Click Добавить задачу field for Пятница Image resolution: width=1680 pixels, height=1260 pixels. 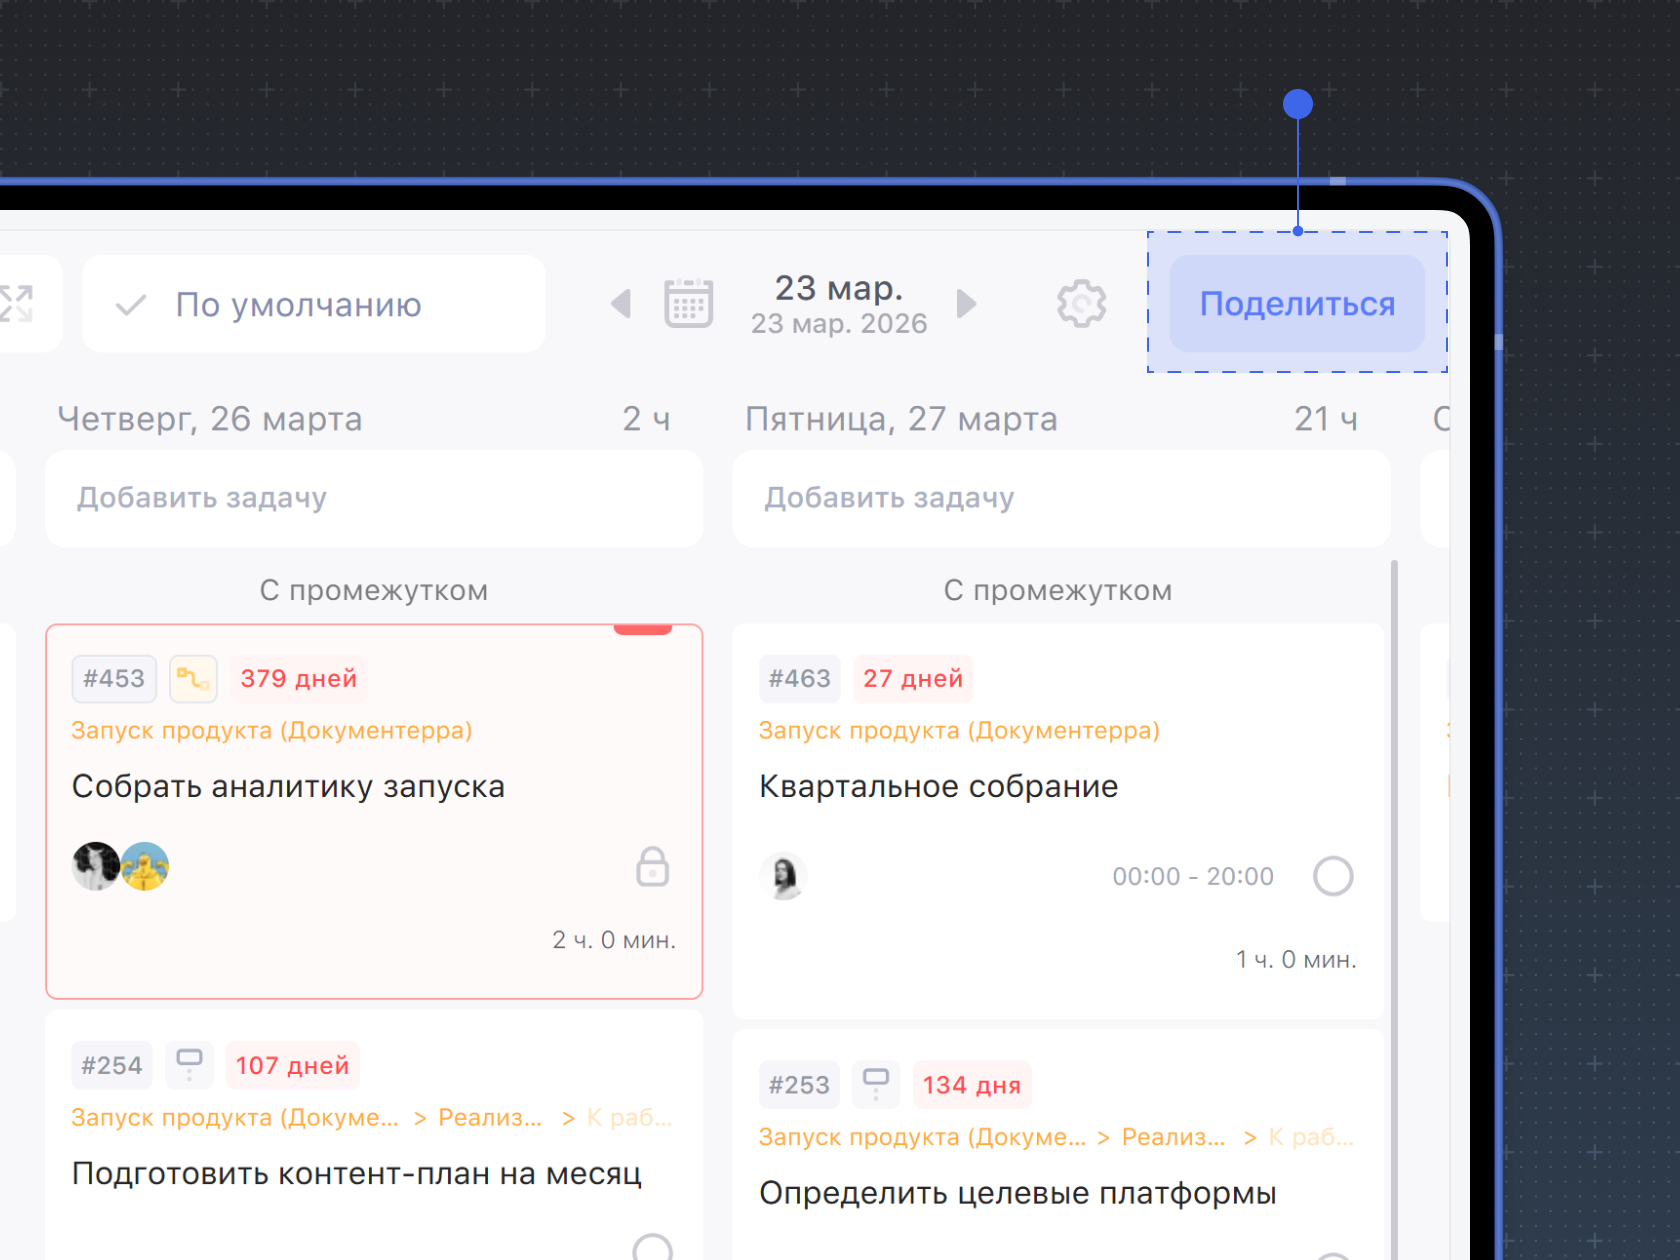[x=1061, y=498]
